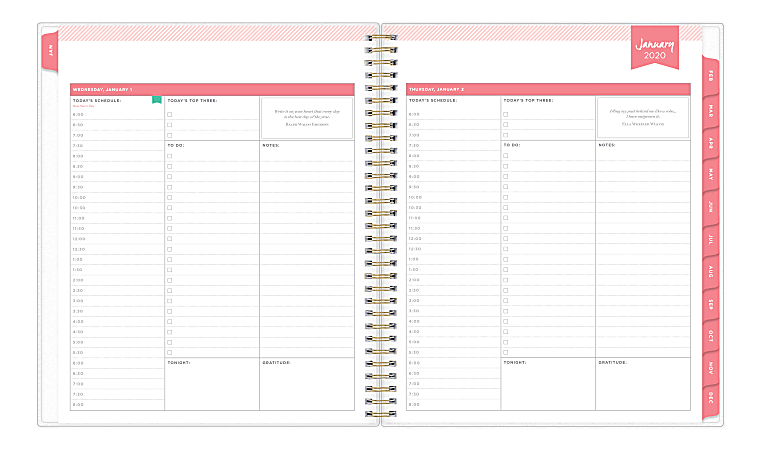
Task: Tick the first To Do checkbox on Wednesday
Action: point(170,156)
